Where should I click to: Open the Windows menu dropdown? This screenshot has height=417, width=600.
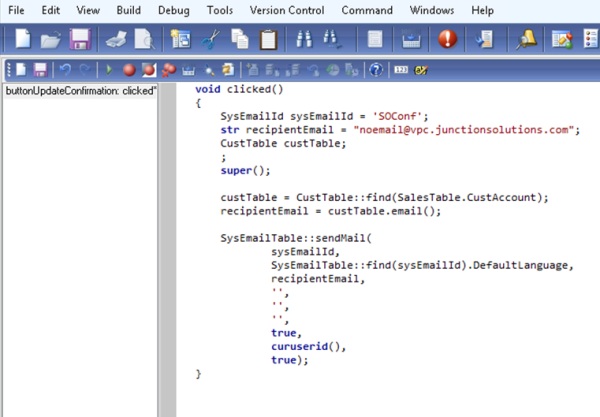tap(432, 10)
